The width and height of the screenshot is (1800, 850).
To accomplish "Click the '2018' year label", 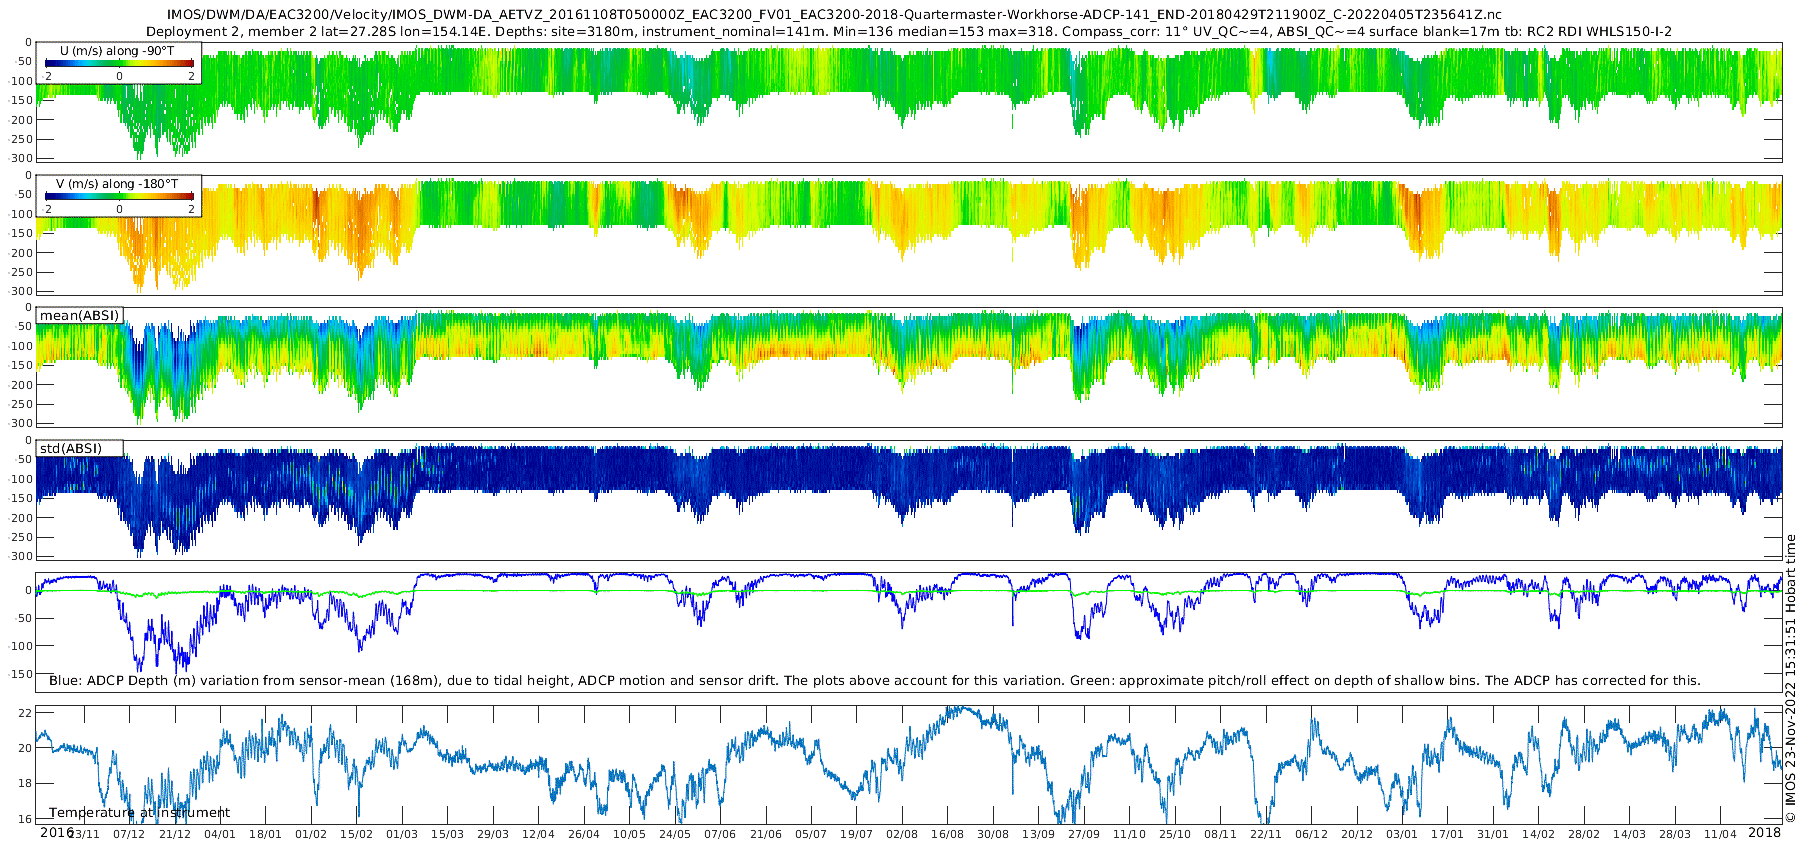I will [x=1764, y=832].
